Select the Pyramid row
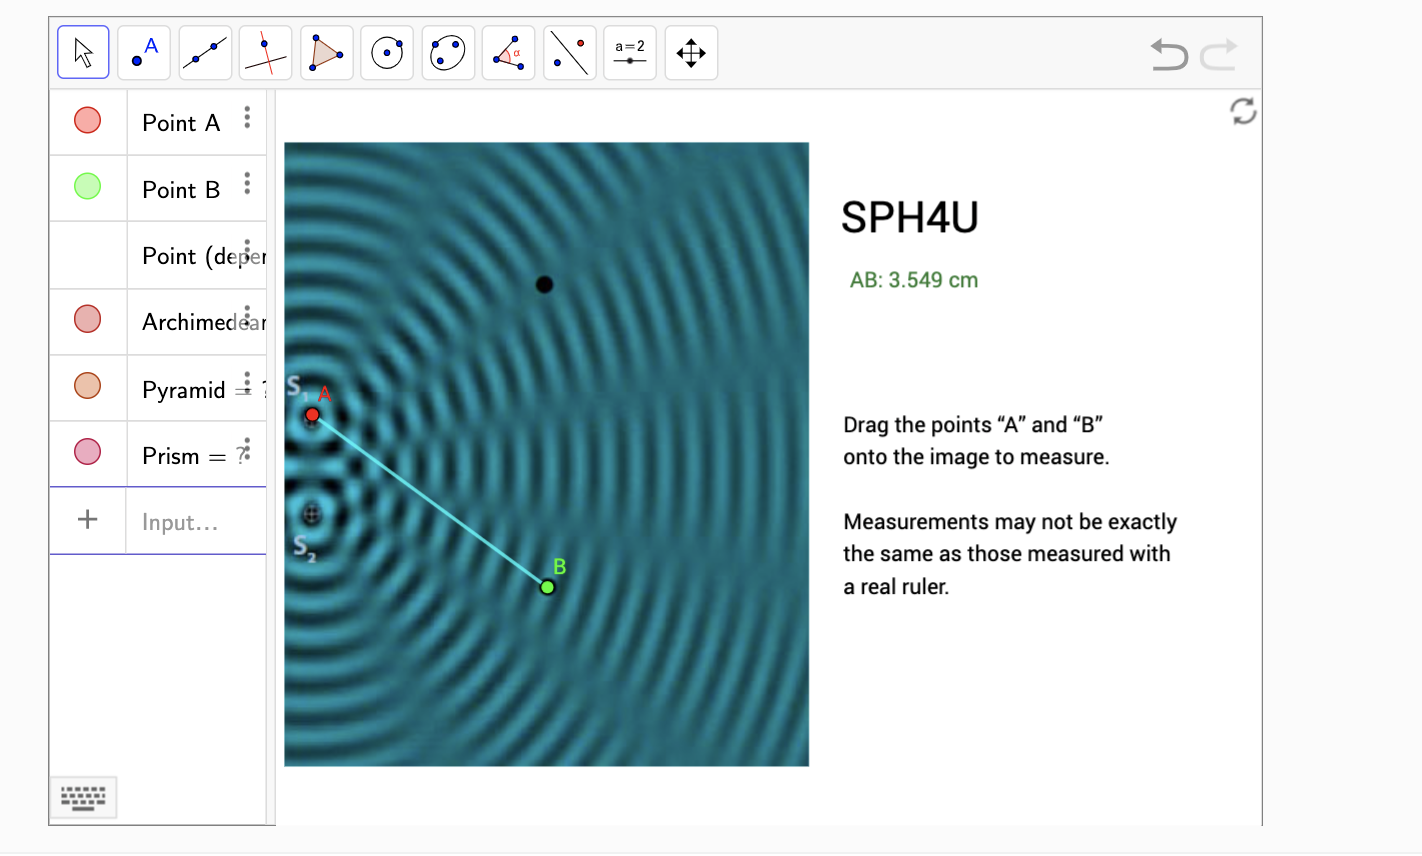Screen dimensions: 1422x856 pos(158,388)
